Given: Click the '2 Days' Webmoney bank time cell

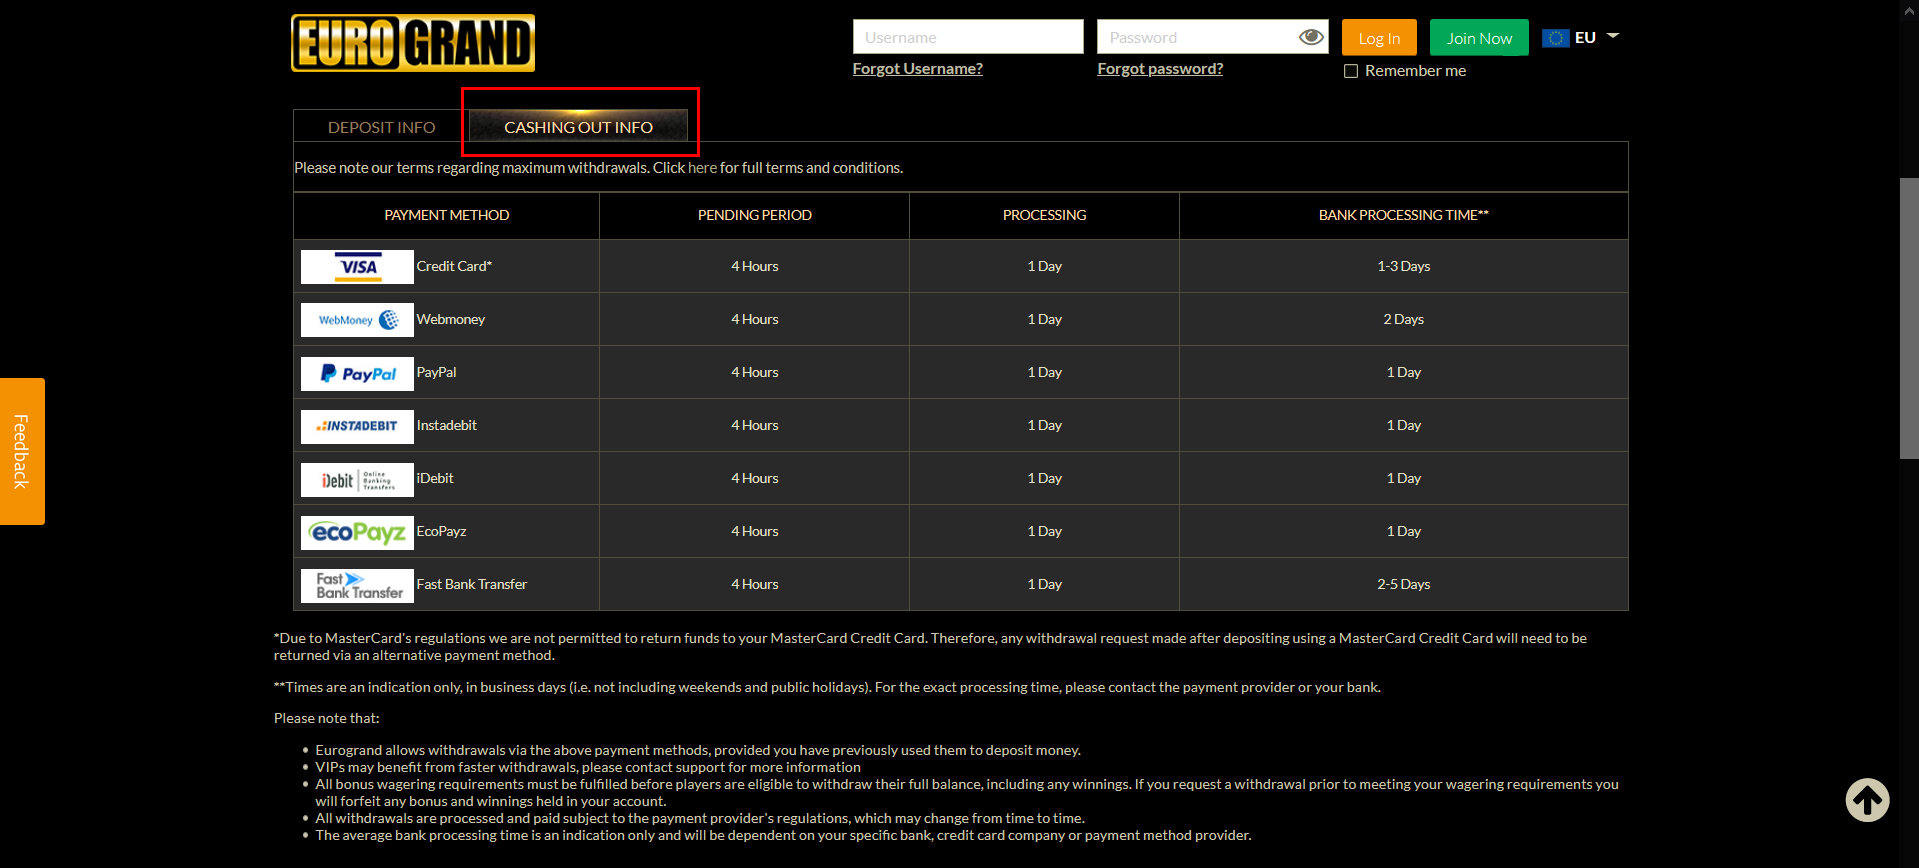Looking at the screenshot, I should (x=1403, y=319).
